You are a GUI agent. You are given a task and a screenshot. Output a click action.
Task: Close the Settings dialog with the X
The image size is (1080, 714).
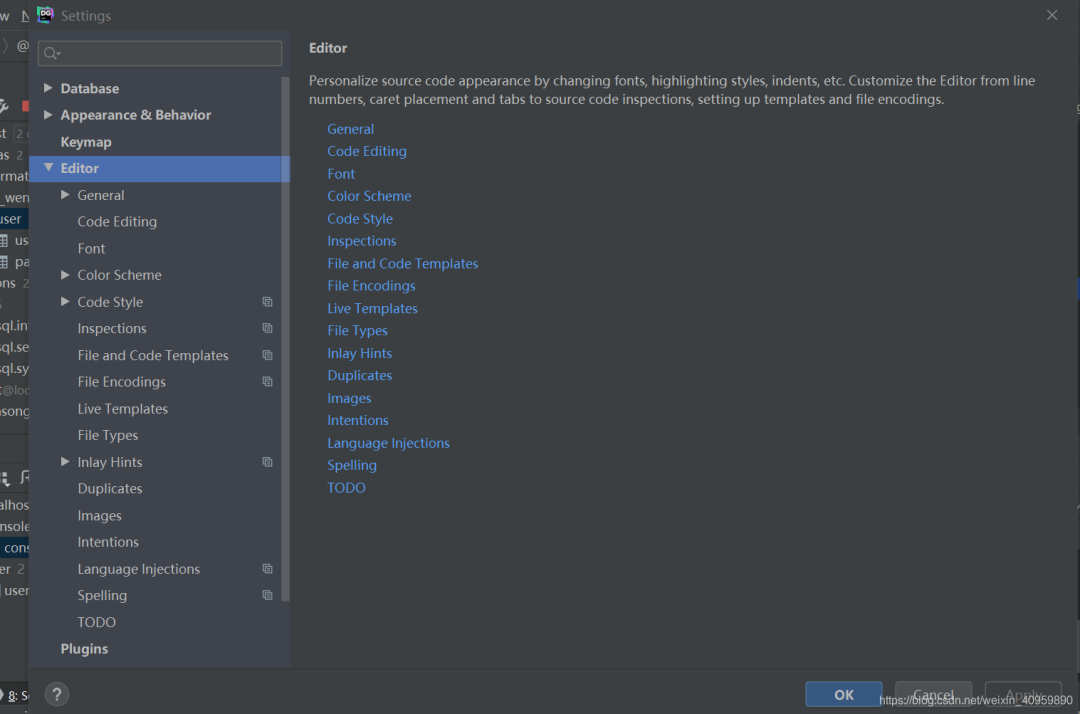(x=1052, y=15)
